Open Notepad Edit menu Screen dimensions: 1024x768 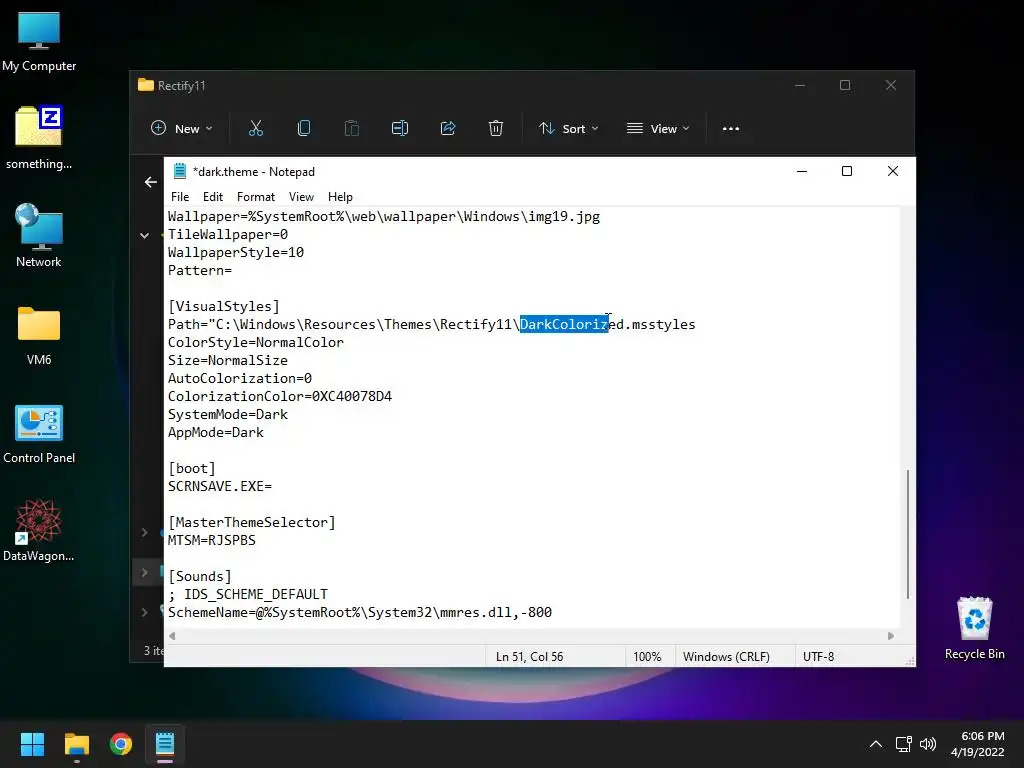click(213, 197)
